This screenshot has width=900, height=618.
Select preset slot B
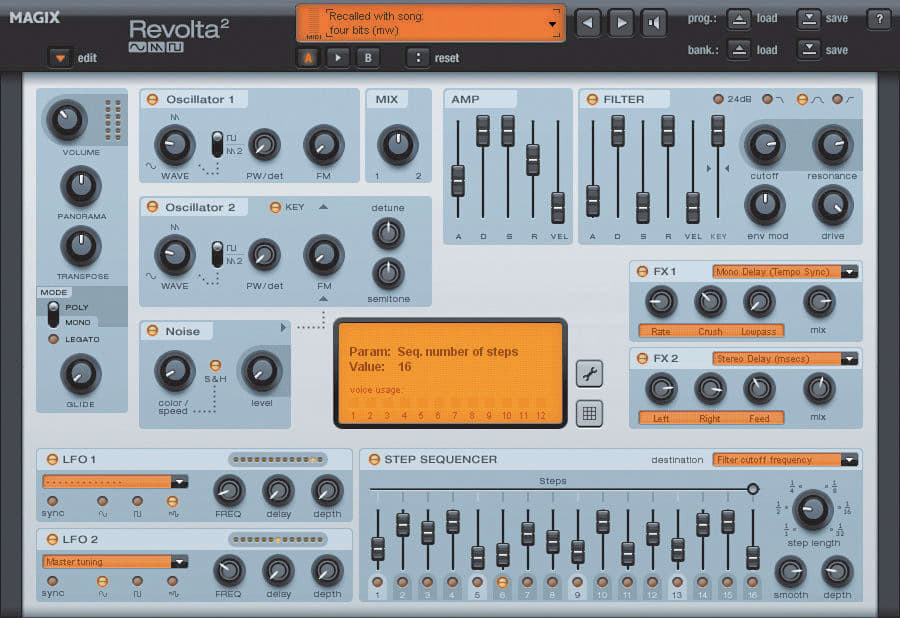pyautogui.click(x=367, y=58)
